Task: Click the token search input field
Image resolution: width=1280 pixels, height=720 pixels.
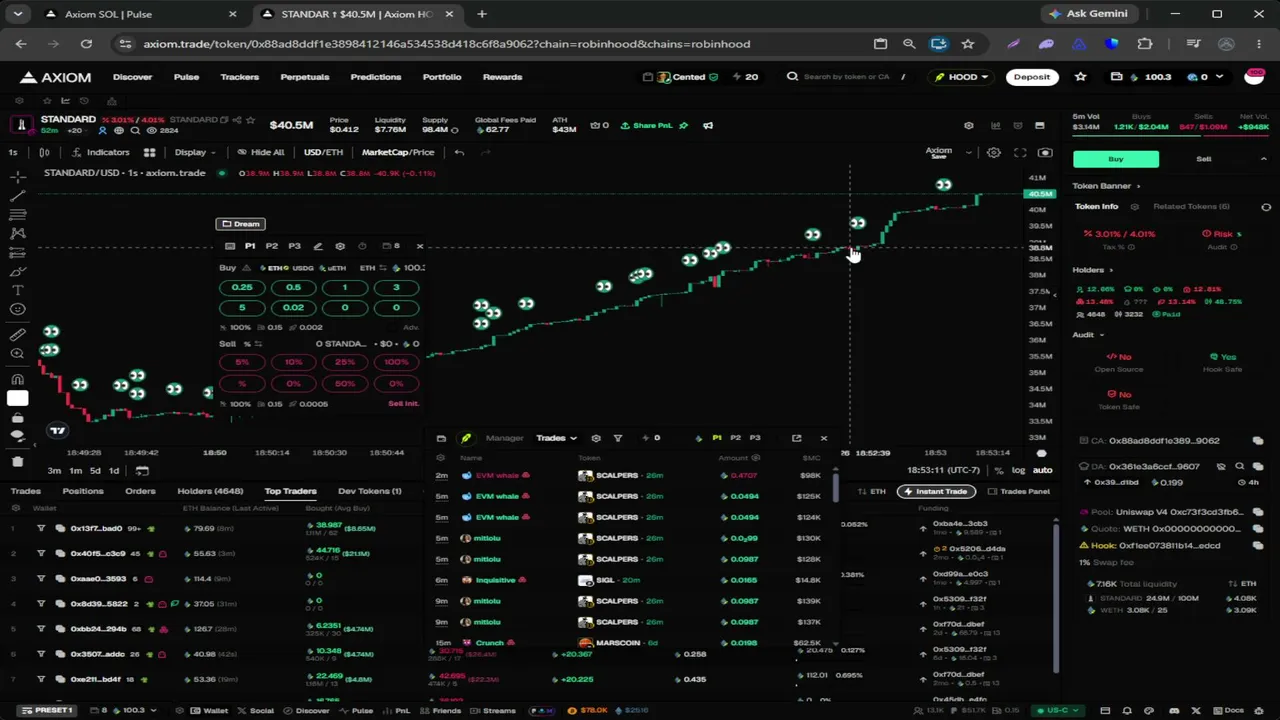Action: click(x=846, y=77)
